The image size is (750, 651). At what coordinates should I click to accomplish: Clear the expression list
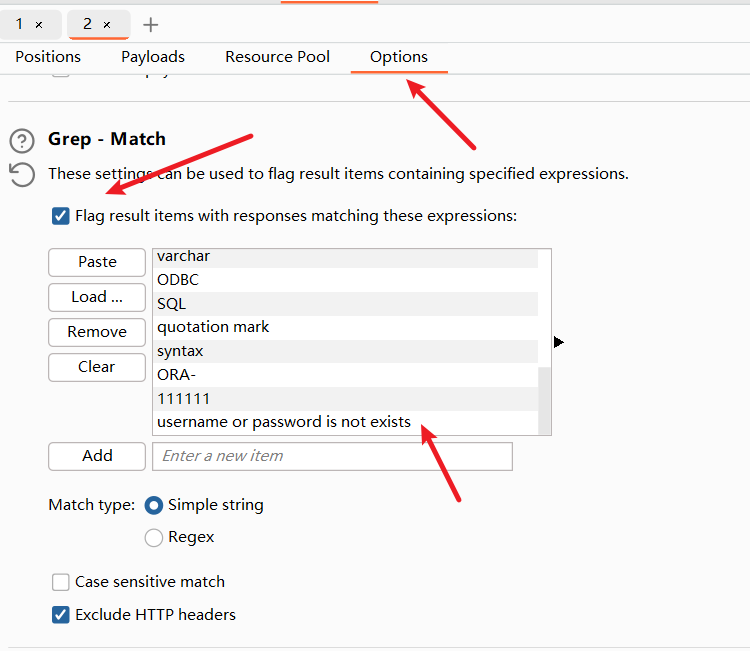pos(97,367)
